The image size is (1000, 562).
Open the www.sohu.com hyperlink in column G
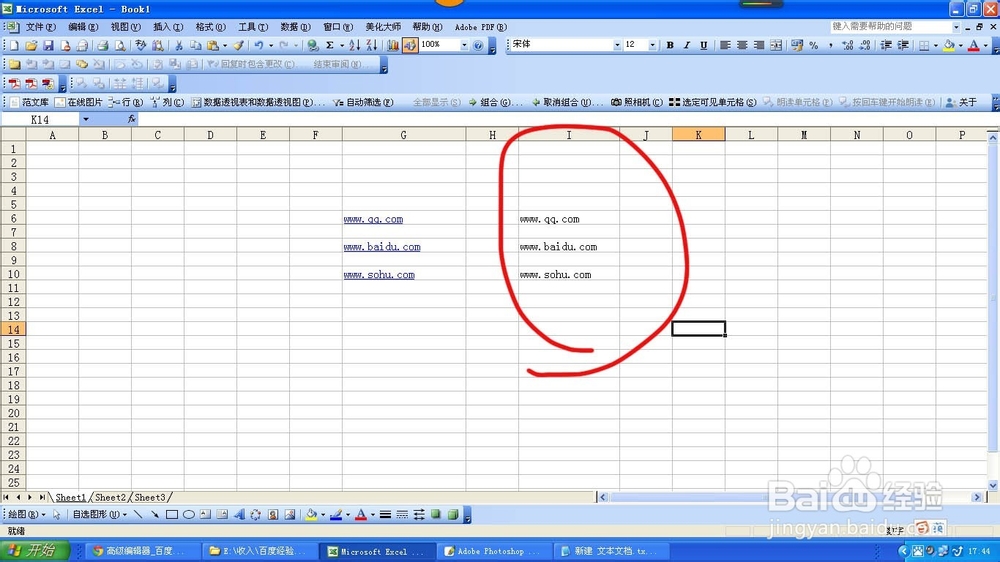(x=379, y=275)
